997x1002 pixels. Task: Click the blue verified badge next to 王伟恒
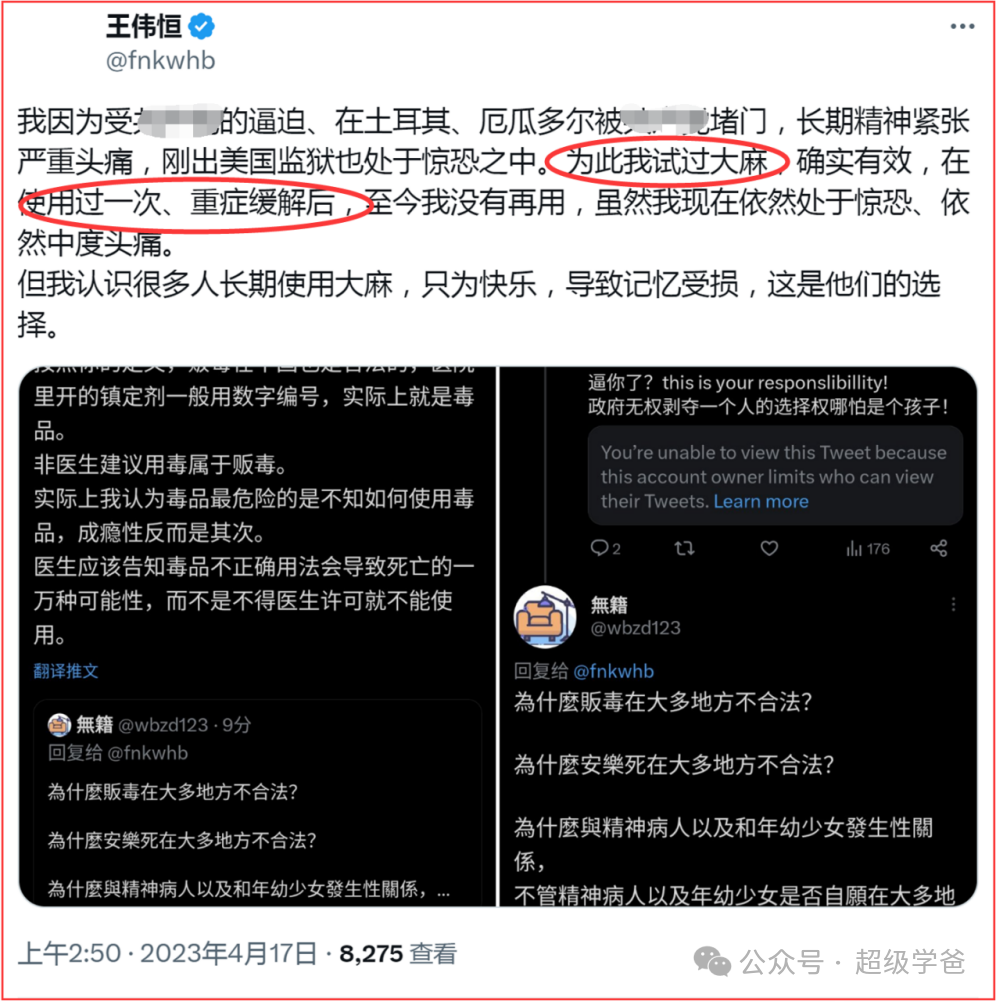coord(201,26)
